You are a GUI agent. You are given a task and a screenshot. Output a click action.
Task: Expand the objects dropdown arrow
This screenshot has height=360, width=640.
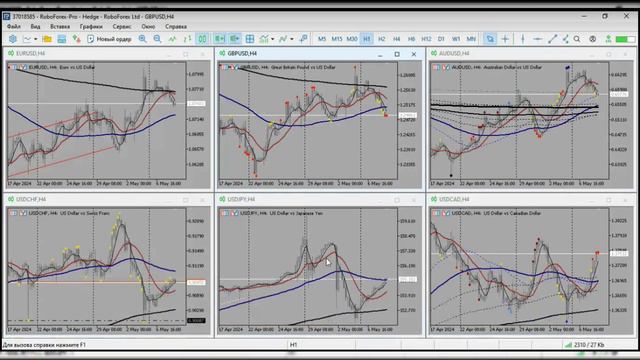click(x=291, y=39)
